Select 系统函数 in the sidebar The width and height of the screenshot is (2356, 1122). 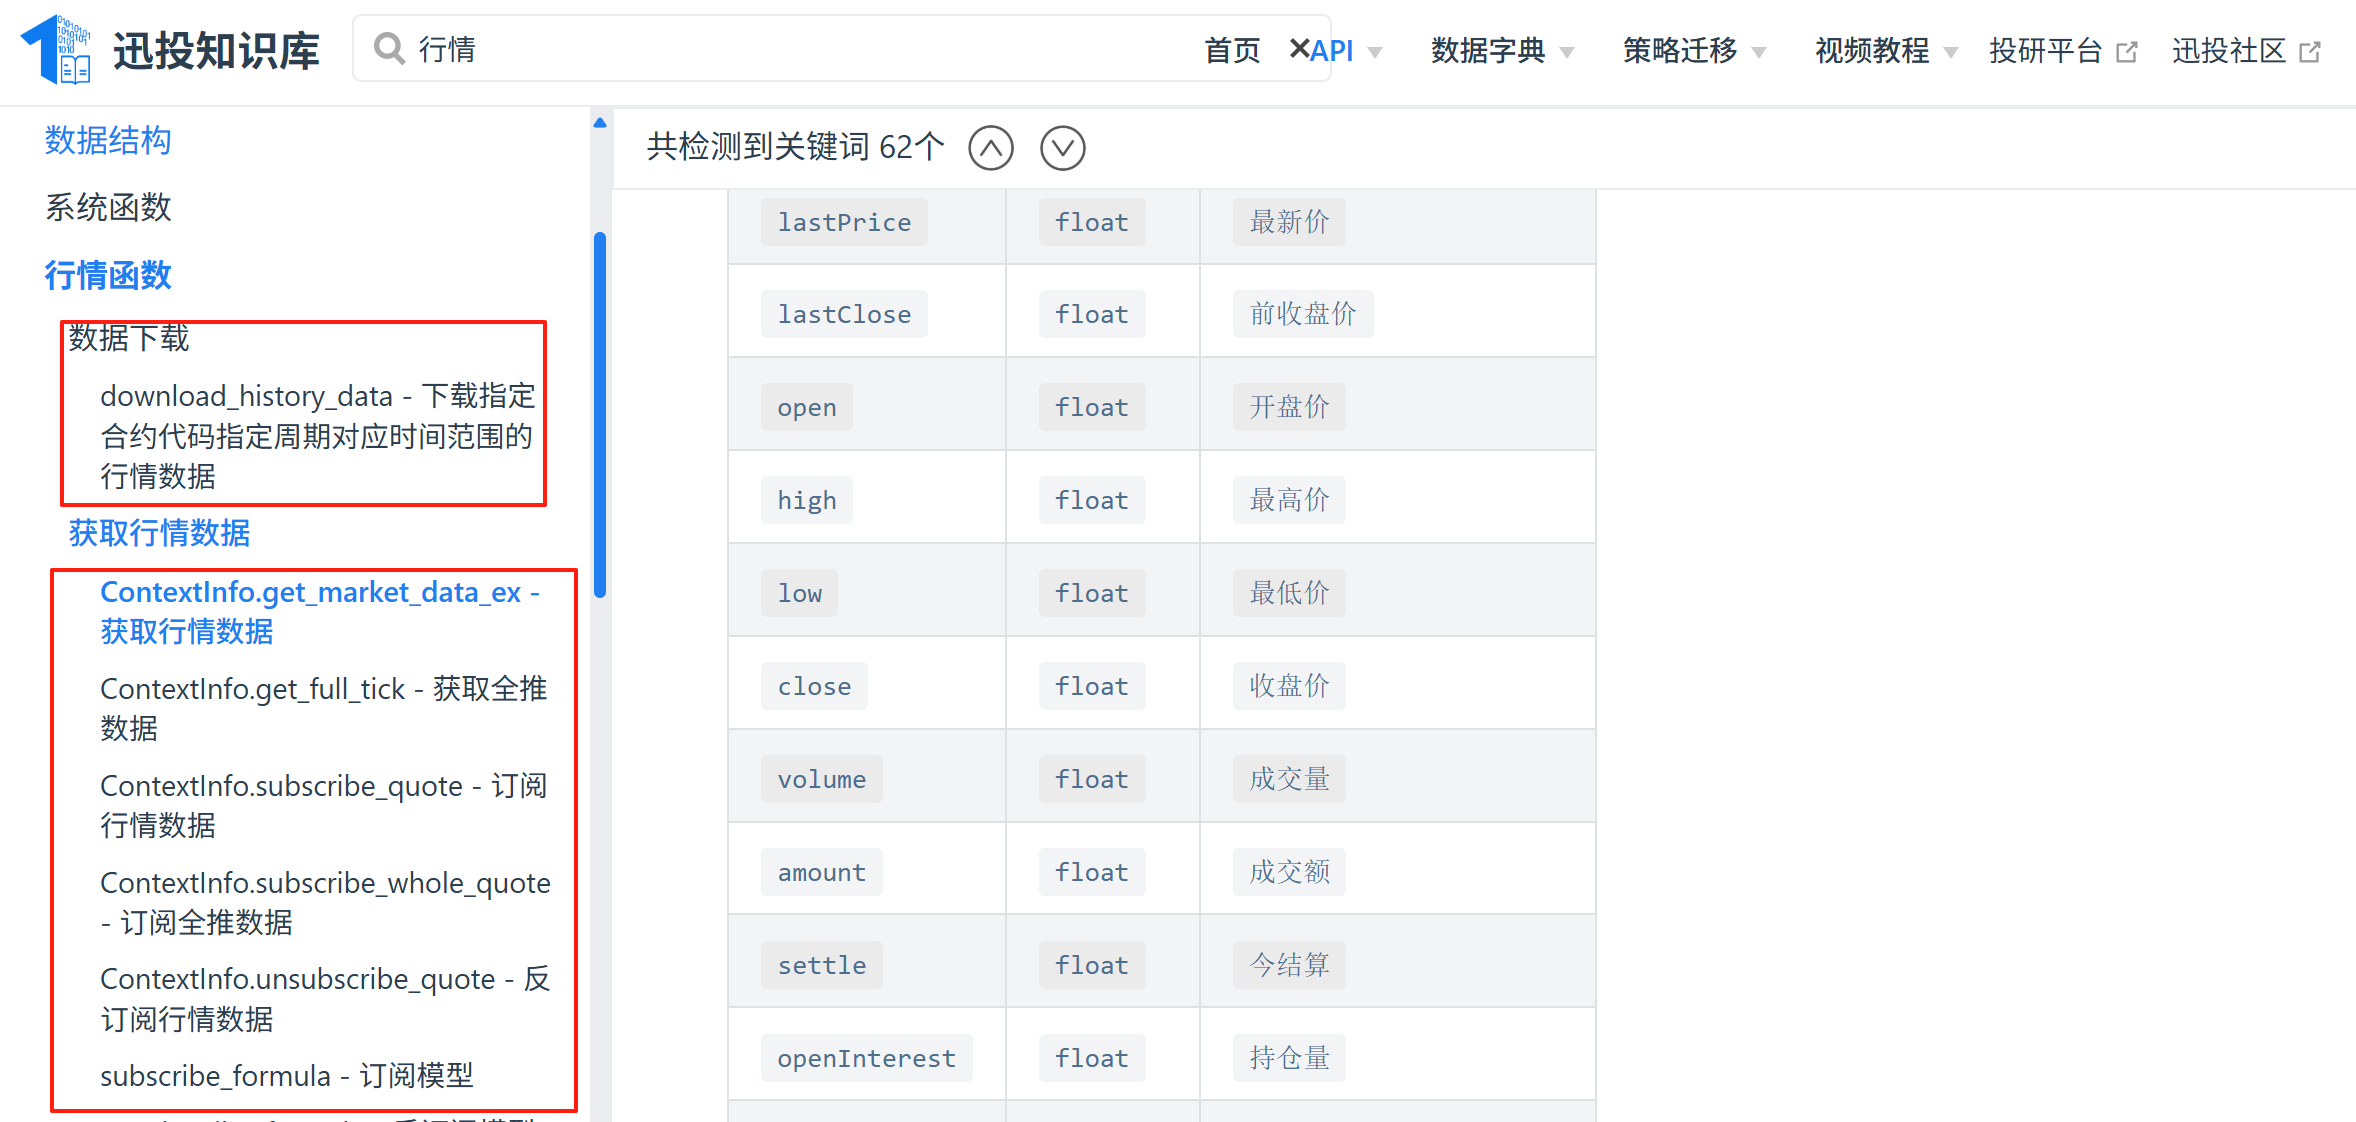[x=108, y=208]
